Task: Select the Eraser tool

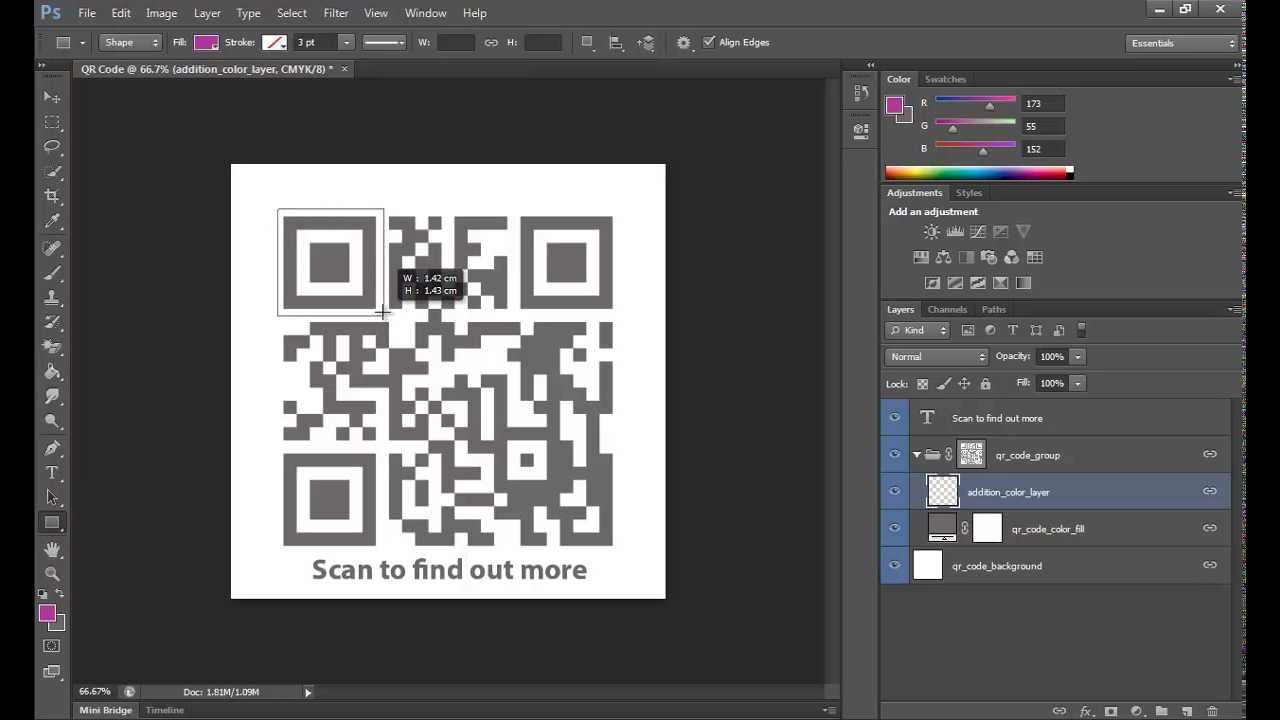Action: pos(52,348)
